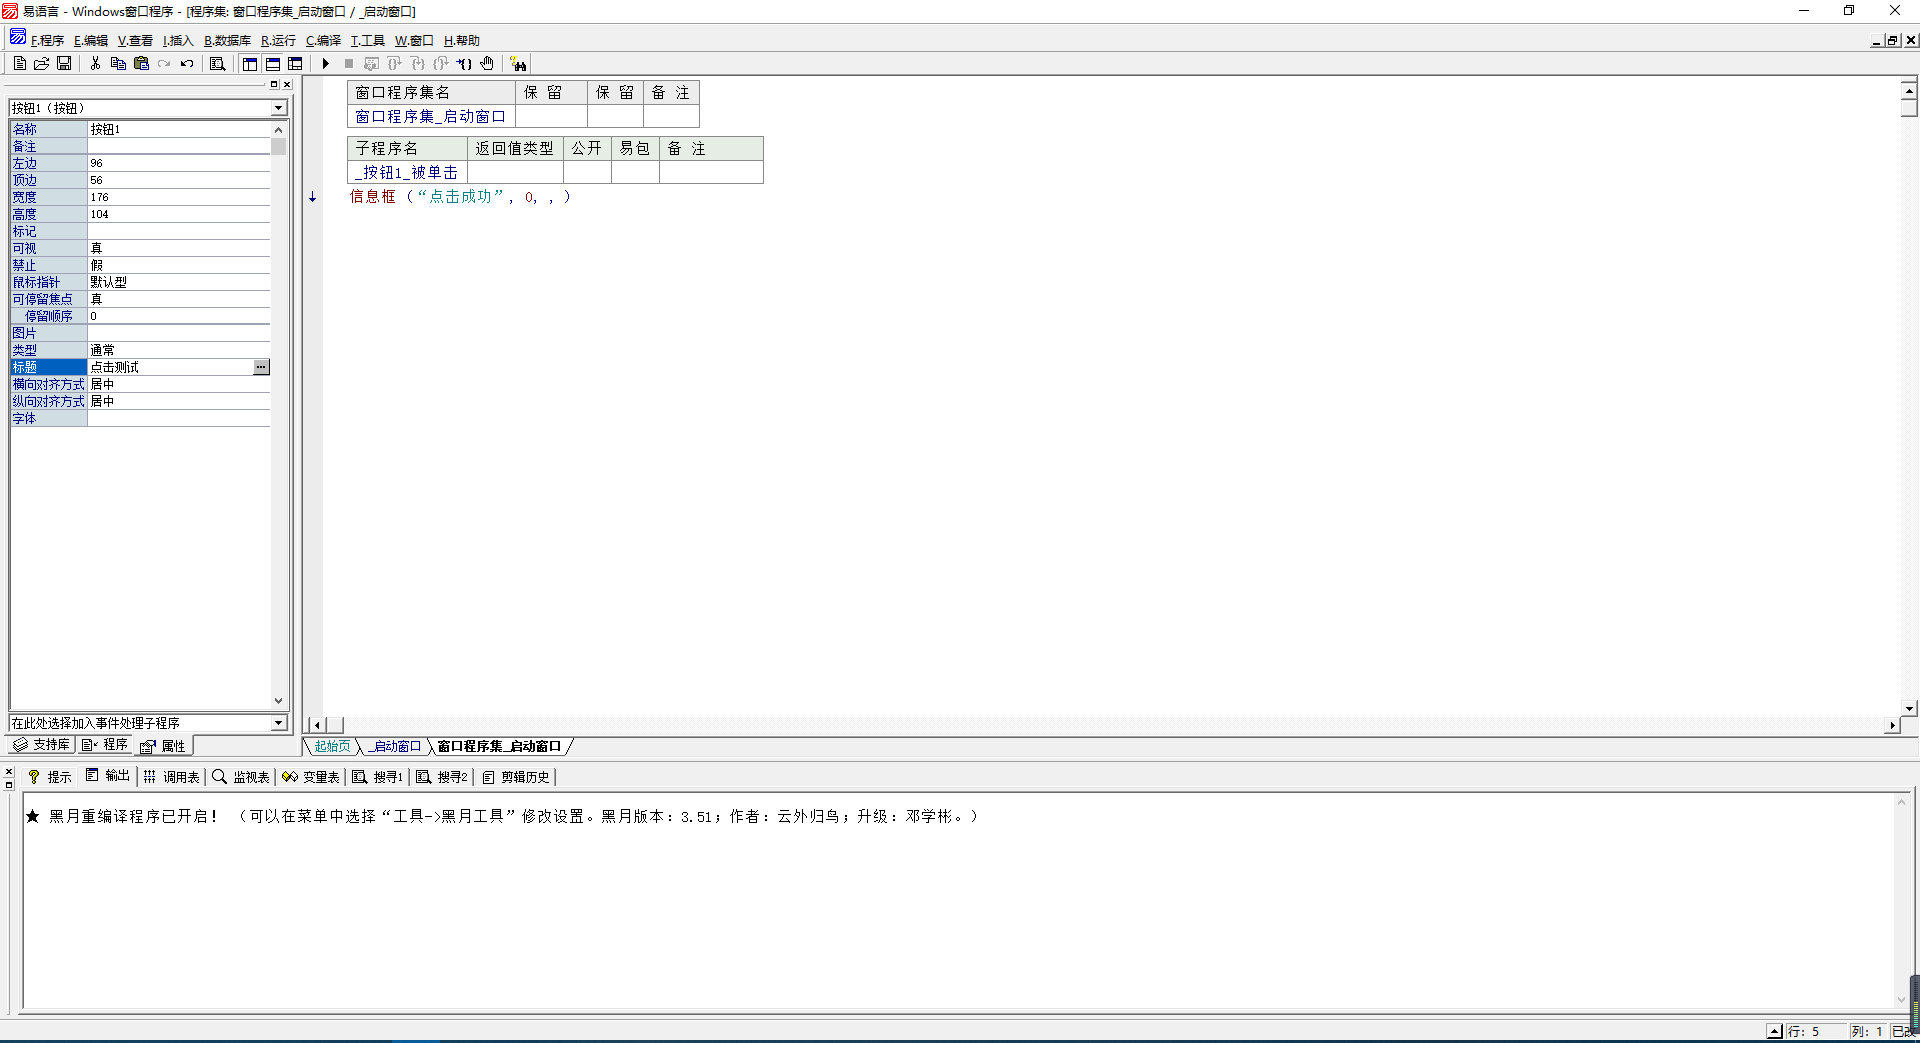Open the T.工具 menu
Viewport: 1920px width, 1043px height.
(x=367, y=41)
